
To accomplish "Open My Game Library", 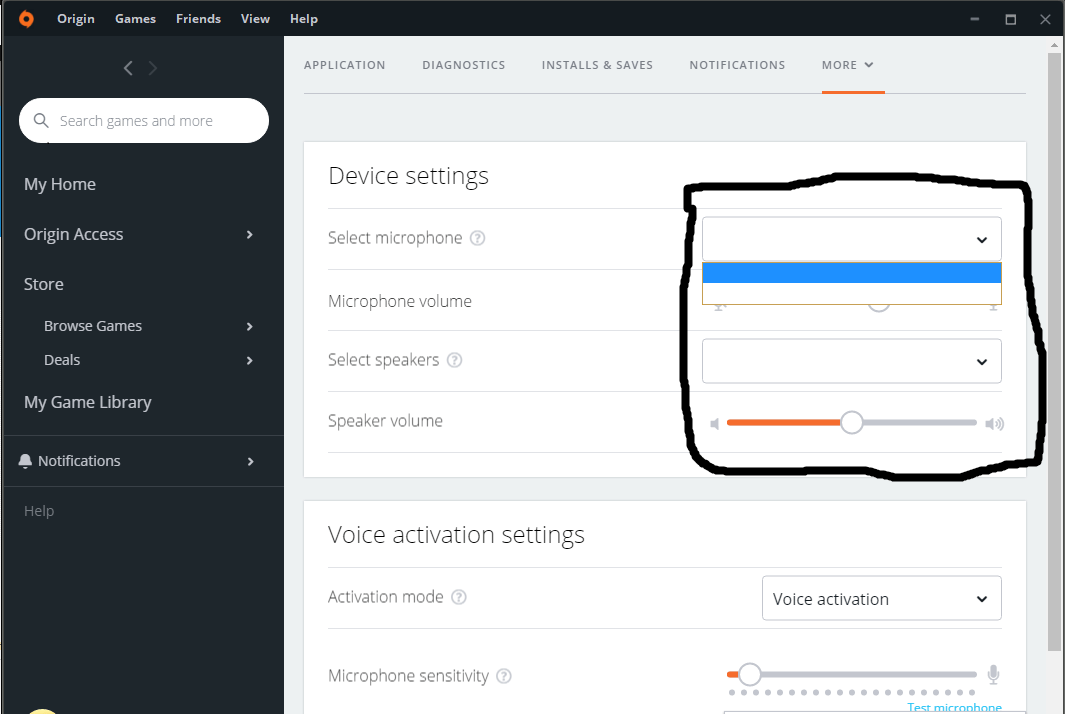I will point(88,402).
